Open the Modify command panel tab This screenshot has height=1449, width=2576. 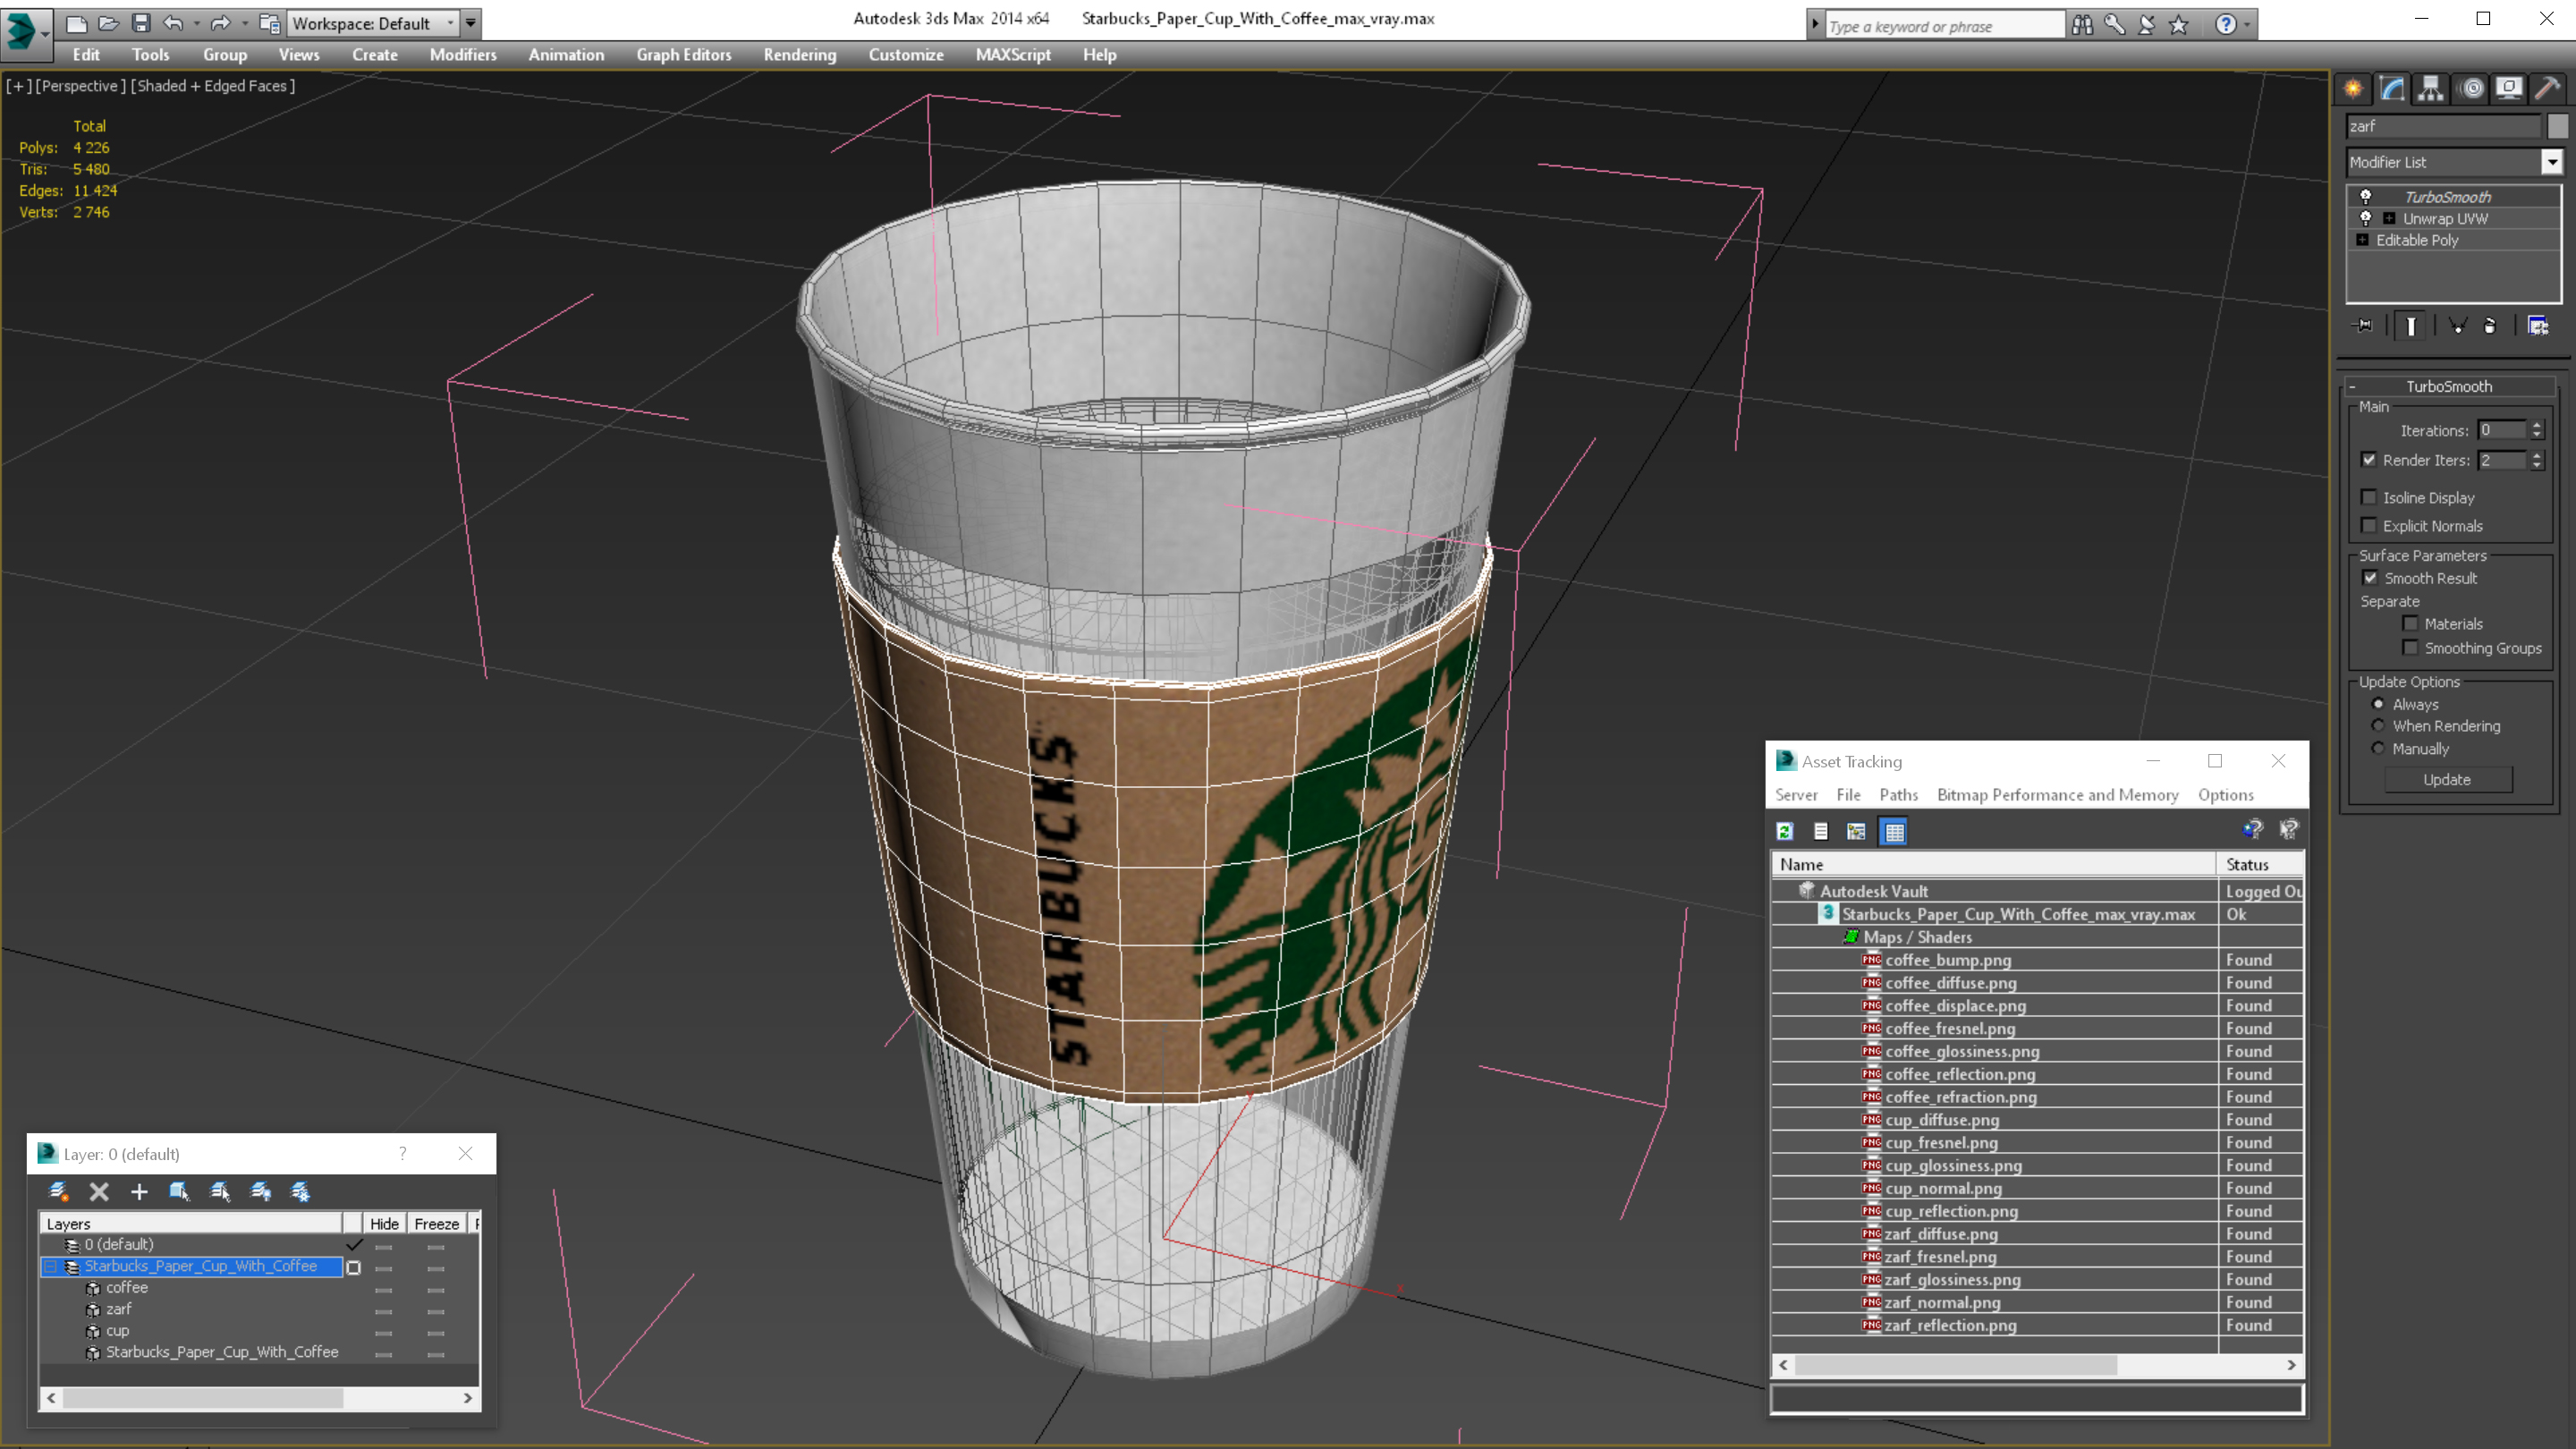(x=2392, y=89)
